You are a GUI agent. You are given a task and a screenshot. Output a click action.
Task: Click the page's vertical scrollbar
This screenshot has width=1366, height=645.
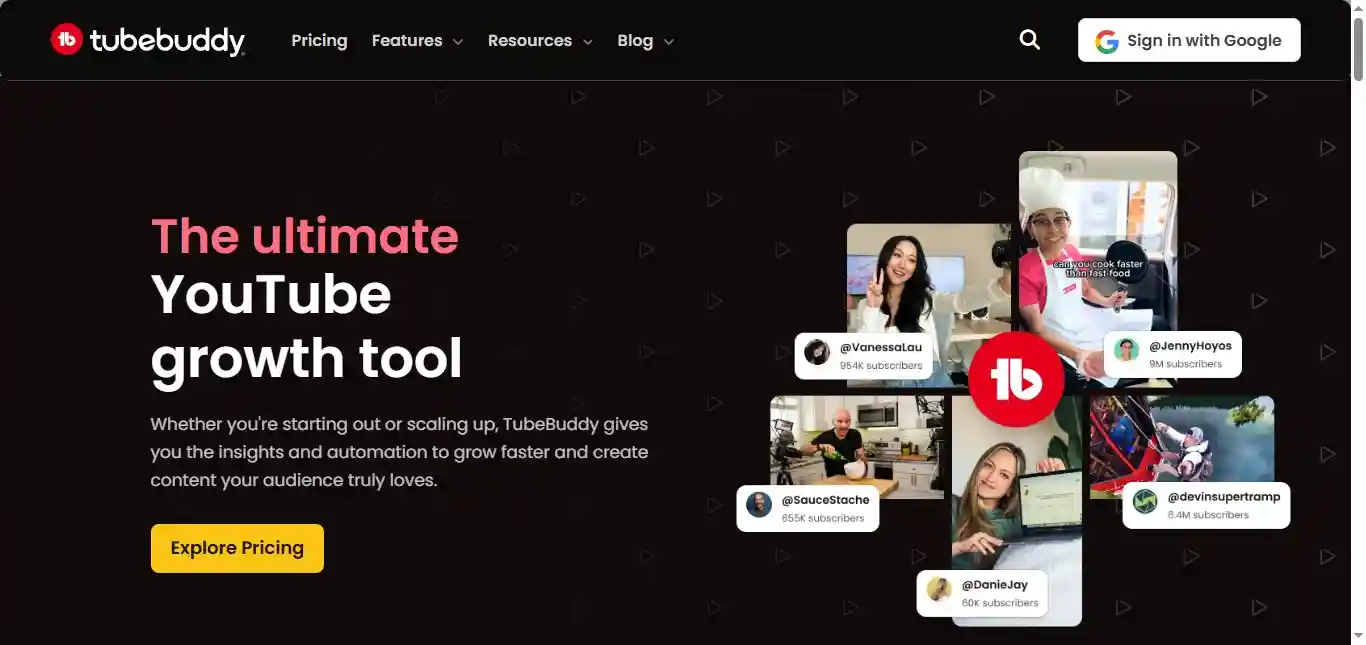pyautogui.click(x=1357, y=322)
